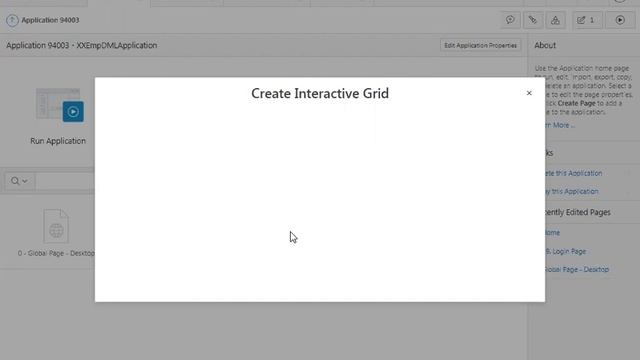Click the About panel heading
The width and height of the screenshot is (640, 360).
coord(545,45)
